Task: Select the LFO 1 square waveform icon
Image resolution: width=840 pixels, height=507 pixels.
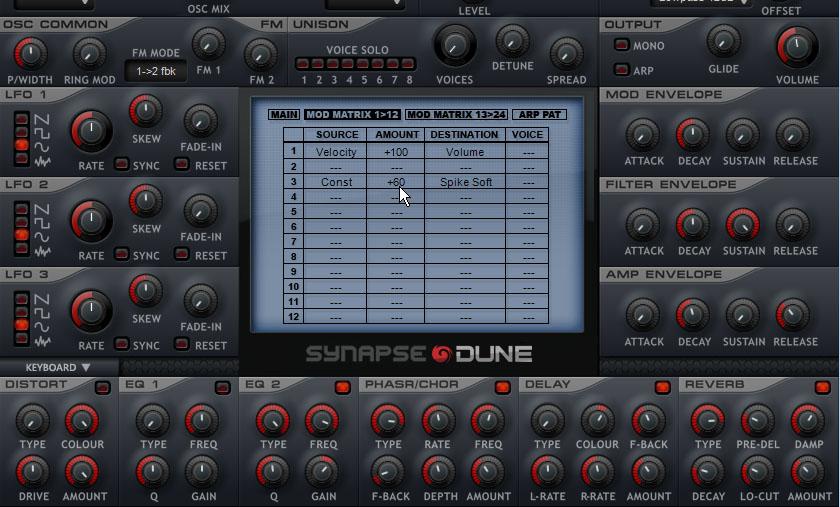Action: tap(42, 132)
